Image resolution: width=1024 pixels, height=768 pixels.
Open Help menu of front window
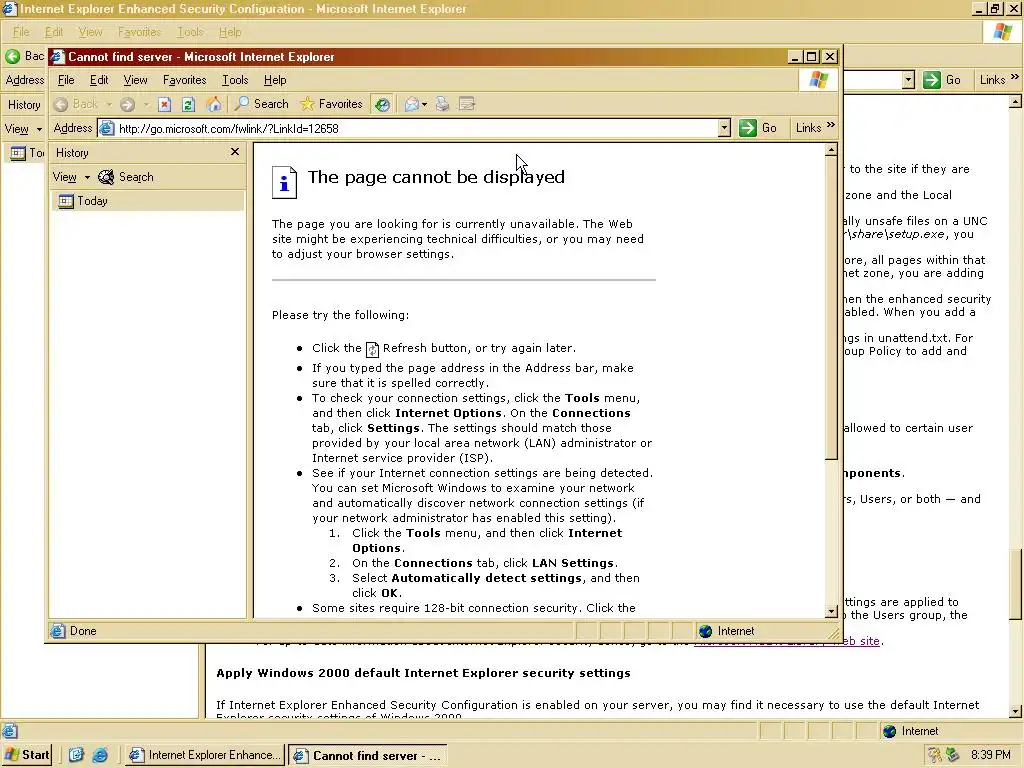click(275, 80)
